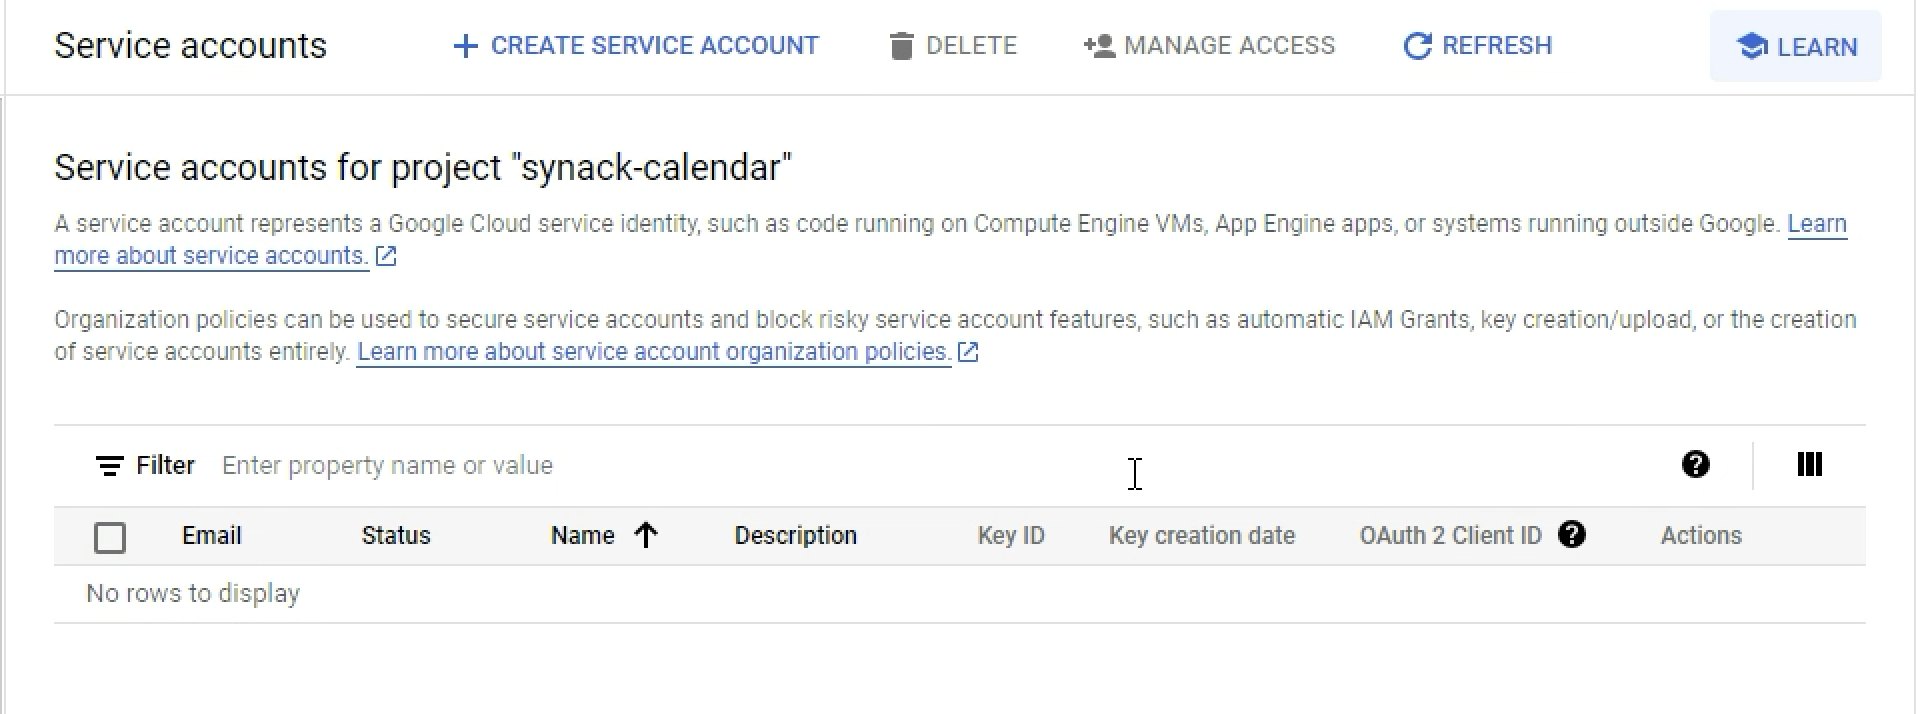
Task: Sort the table by Email column
Action: 211,536
